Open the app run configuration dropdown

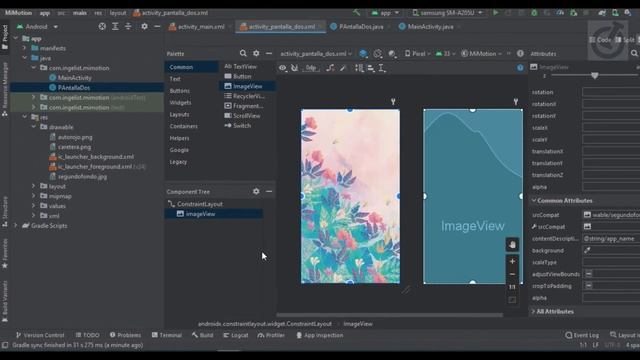pyautogui.click(x=385, y=13)
